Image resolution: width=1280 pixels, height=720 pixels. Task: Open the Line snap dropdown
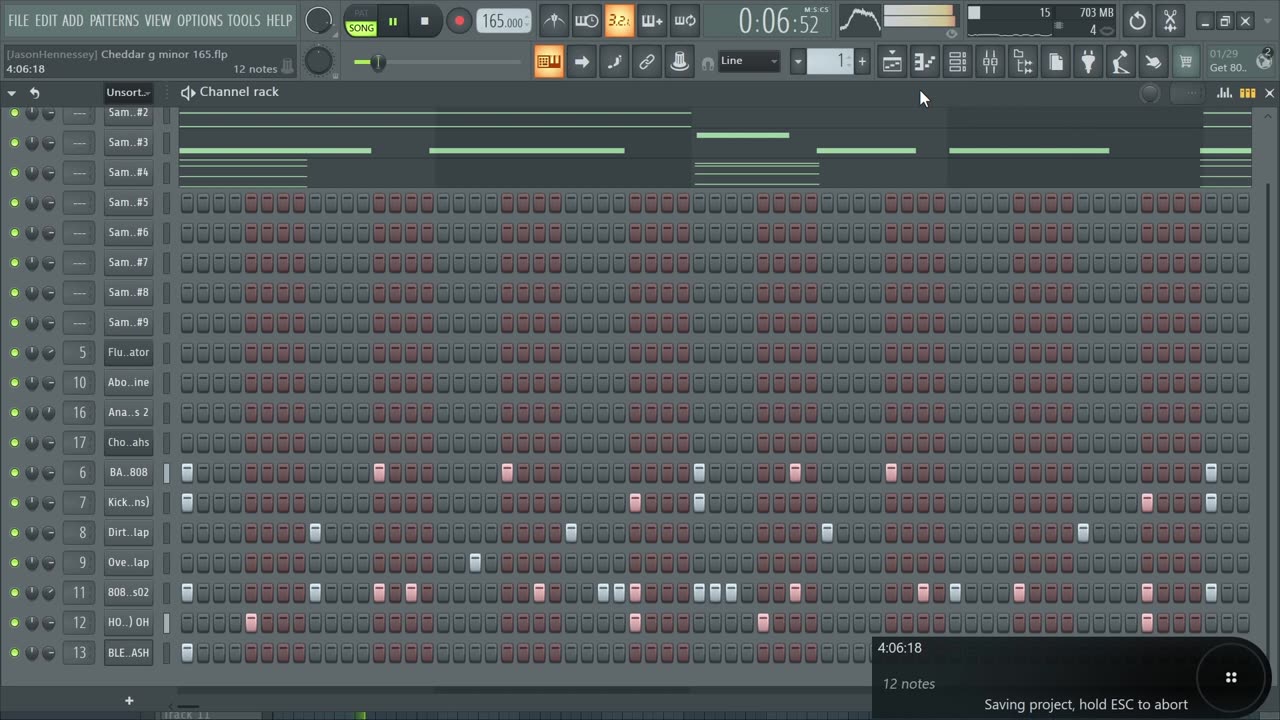point(749,61)
